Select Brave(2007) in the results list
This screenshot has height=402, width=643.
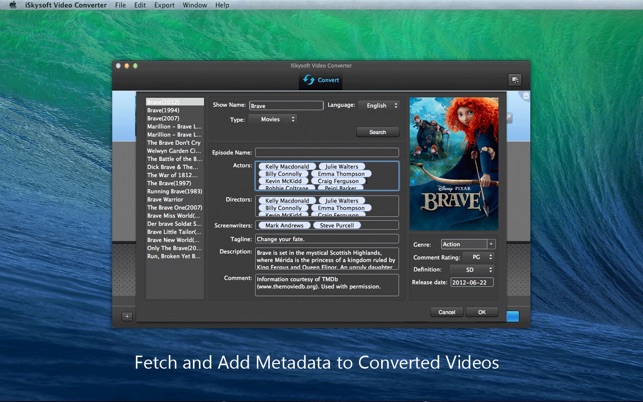pos(175,118)
